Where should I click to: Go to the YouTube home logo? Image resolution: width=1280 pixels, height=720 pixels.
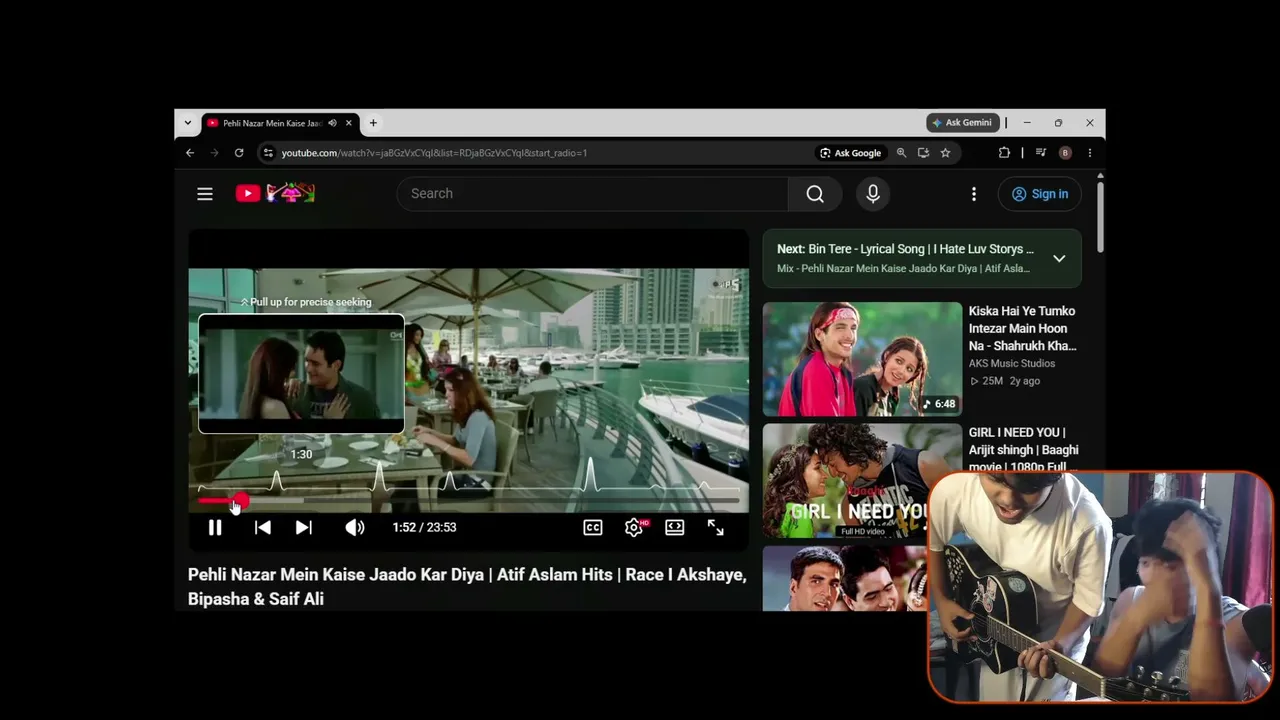tap(275, 193)
